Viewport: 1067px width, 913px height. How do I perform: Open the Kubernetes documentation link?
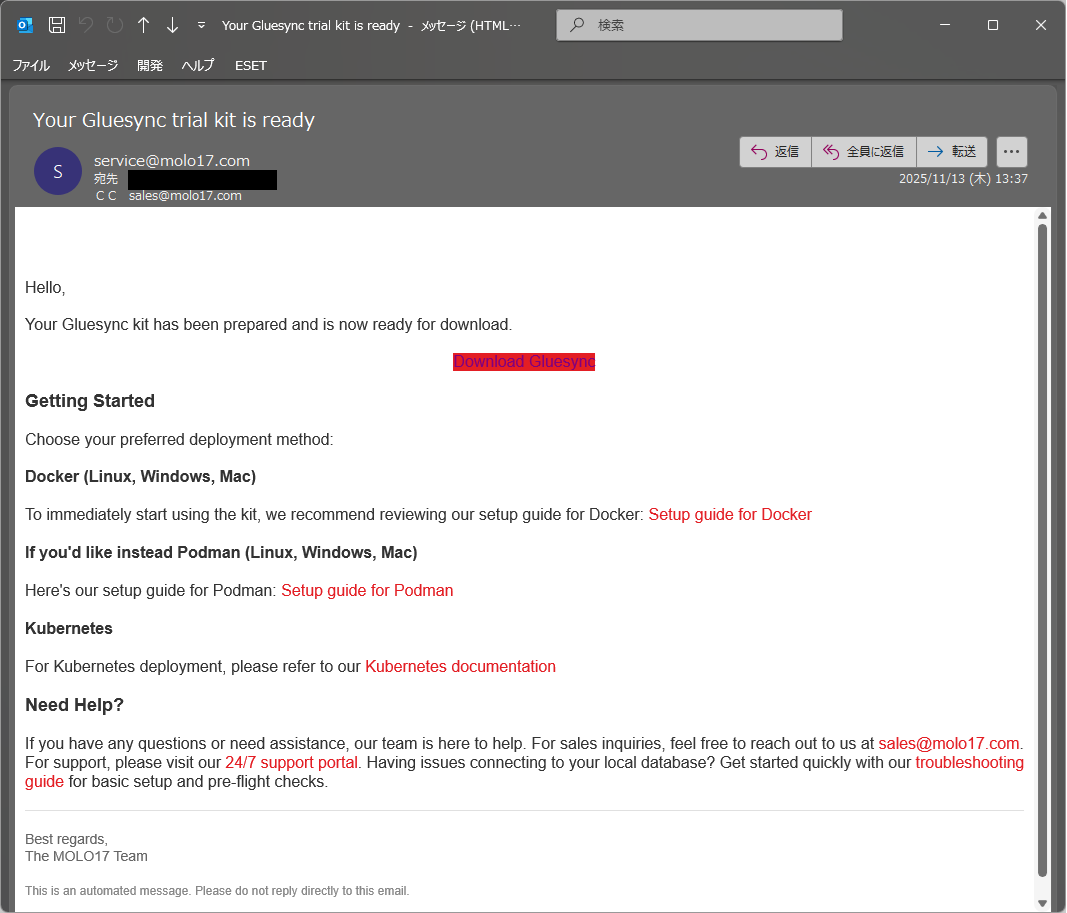coord(460,667)
